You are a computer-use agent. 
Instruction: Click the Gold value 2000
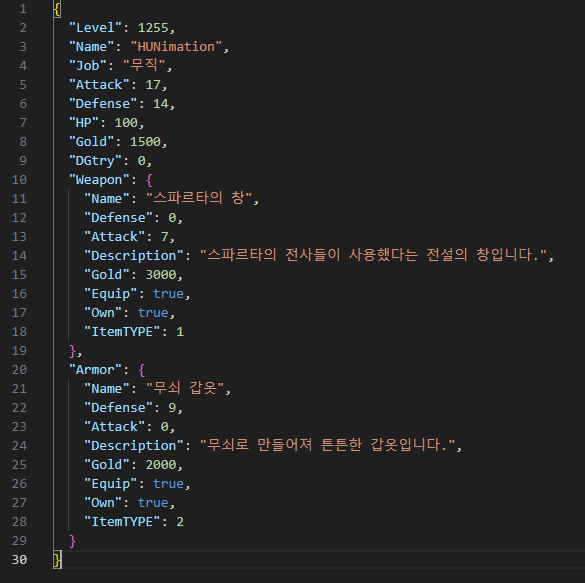(161, 465)
